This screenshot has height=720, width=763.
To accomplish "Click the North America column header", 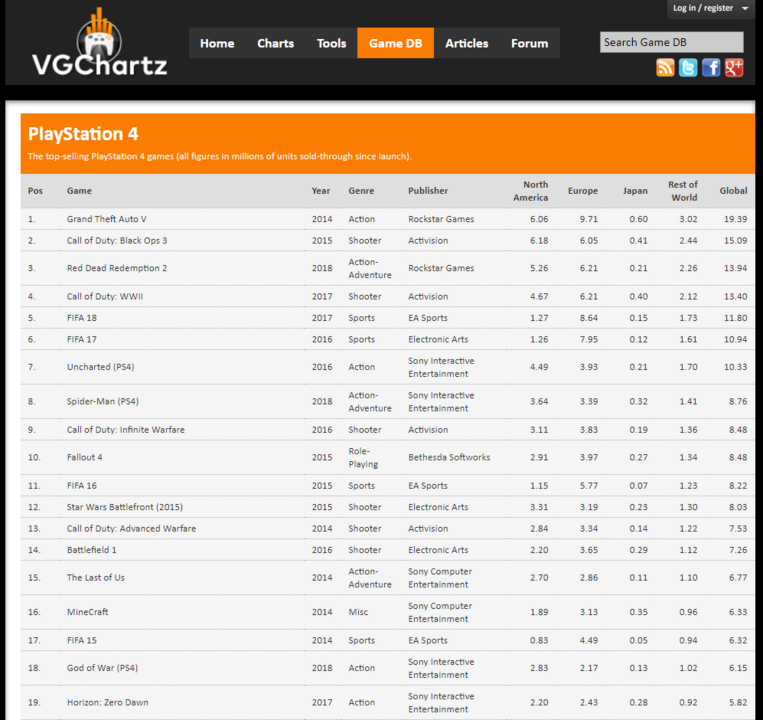I will click(530, 191).
